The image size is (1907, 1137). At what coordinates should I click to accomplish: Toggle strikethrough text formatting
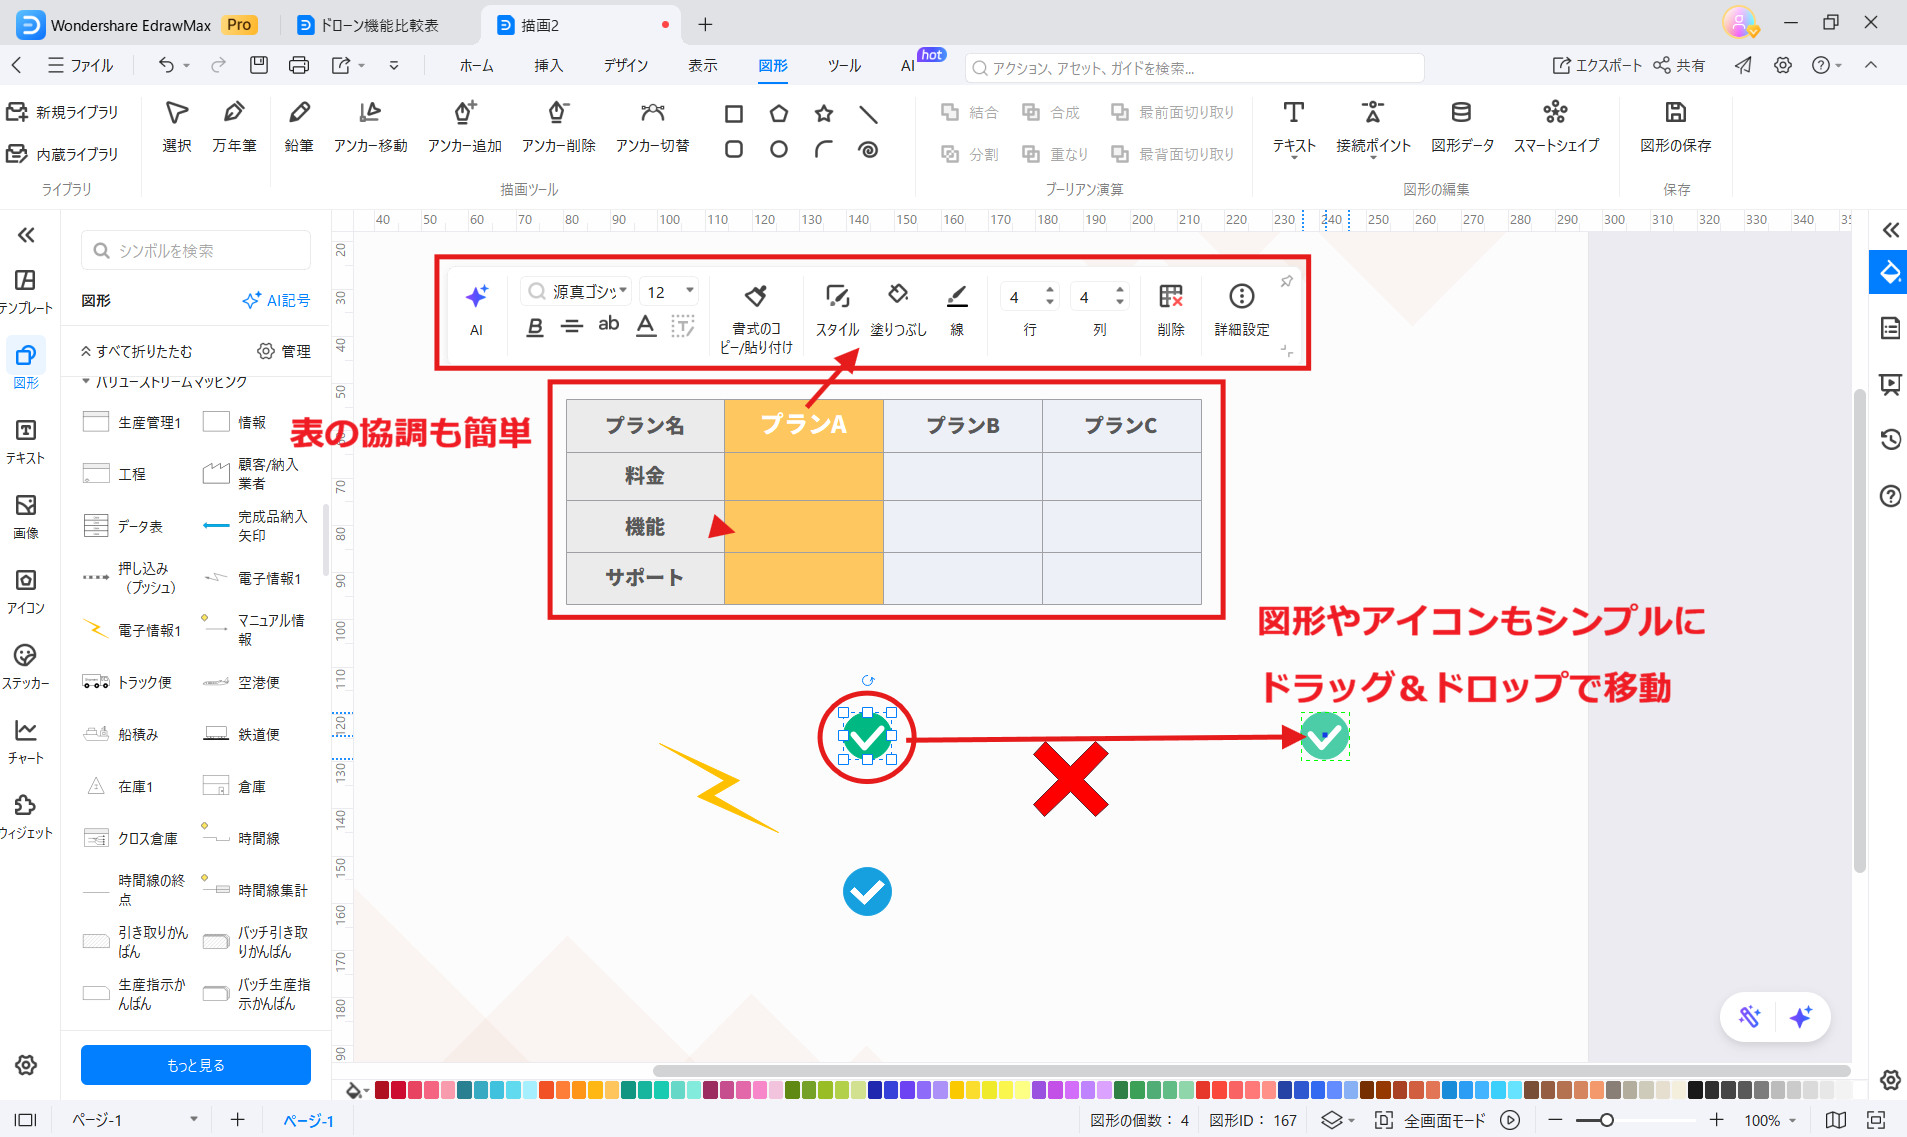click(572, 326)
